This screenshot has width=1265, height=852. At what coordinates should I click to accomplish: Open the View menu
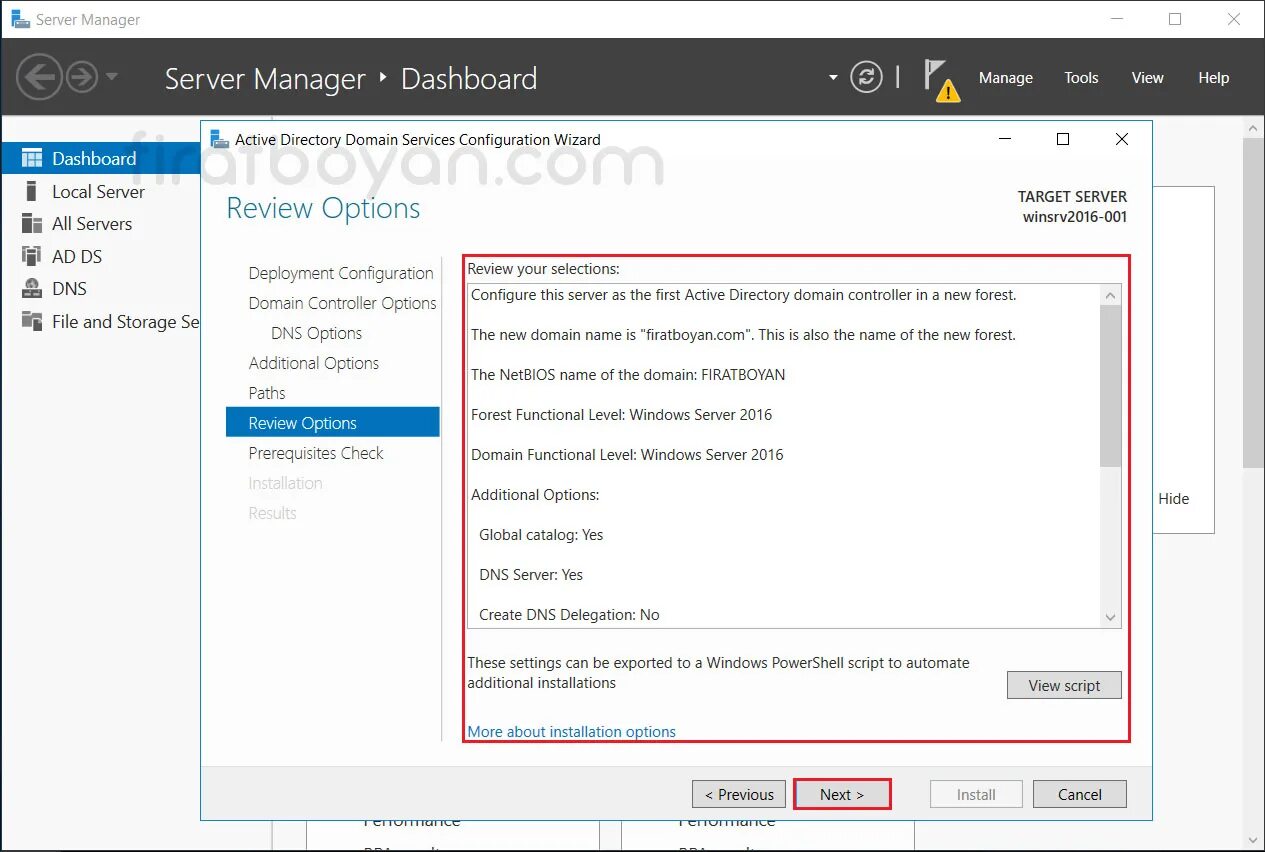coord(1147,77)
